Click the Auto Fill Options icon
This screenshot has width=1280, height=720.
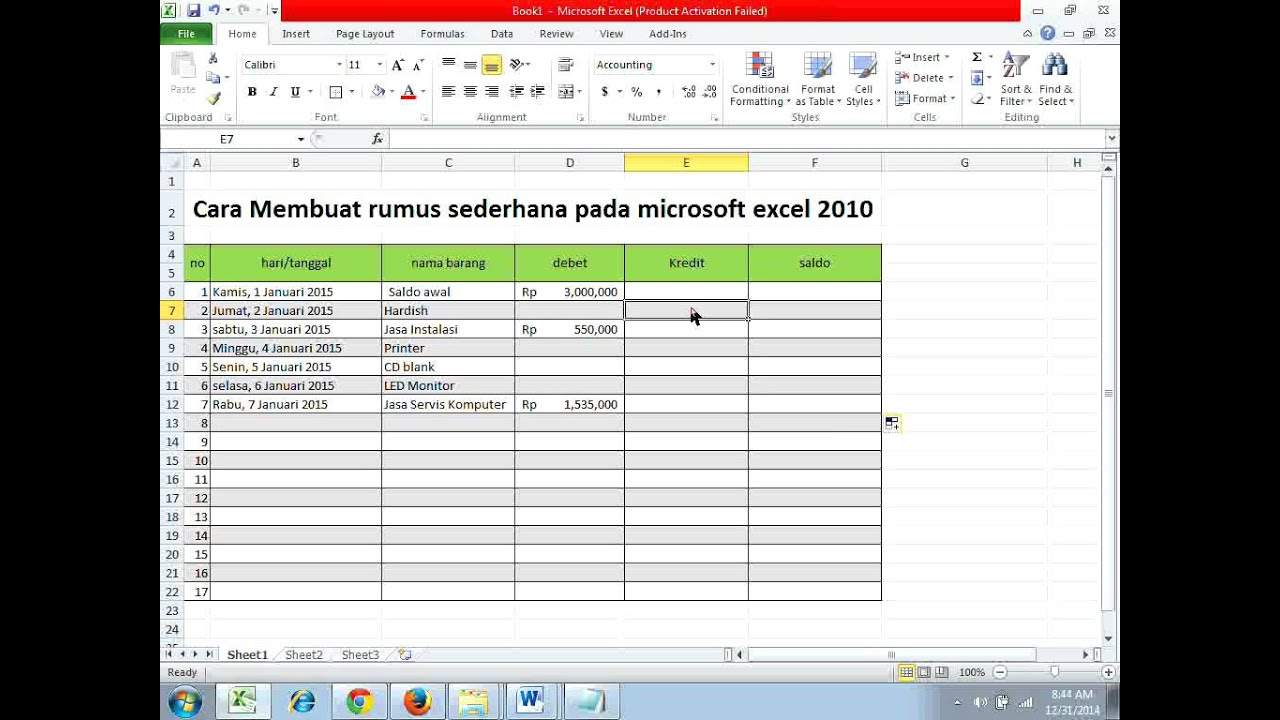pyautogui.click(x=892, y=424)
